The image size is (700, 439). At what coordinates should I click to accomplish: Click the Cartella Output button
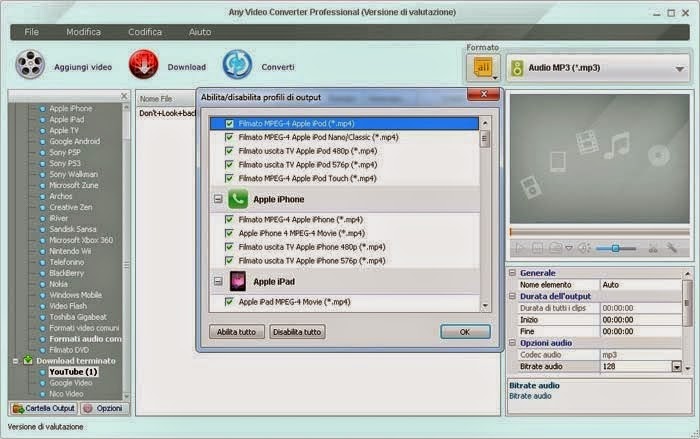(44, 408)
